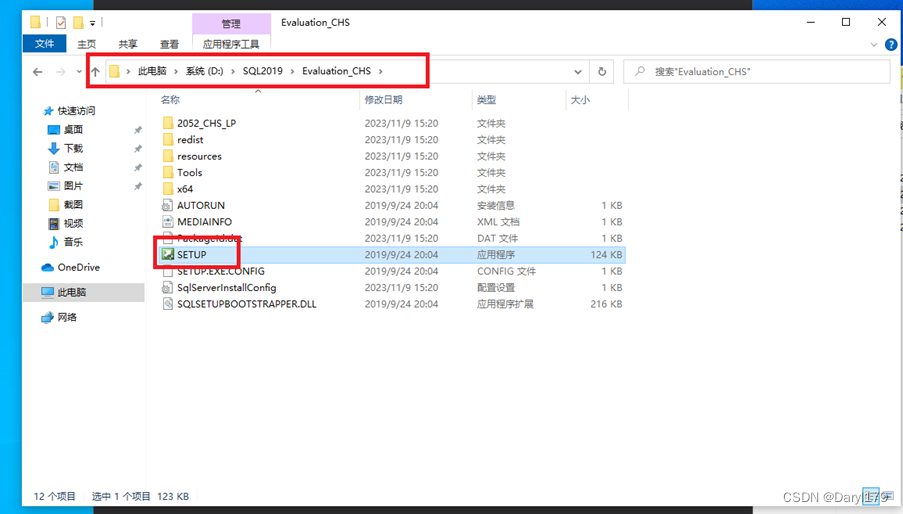This screenshot has width=903, height=514.
Task: Select the Tools folder icon
Action: click(x=168, y=172)
